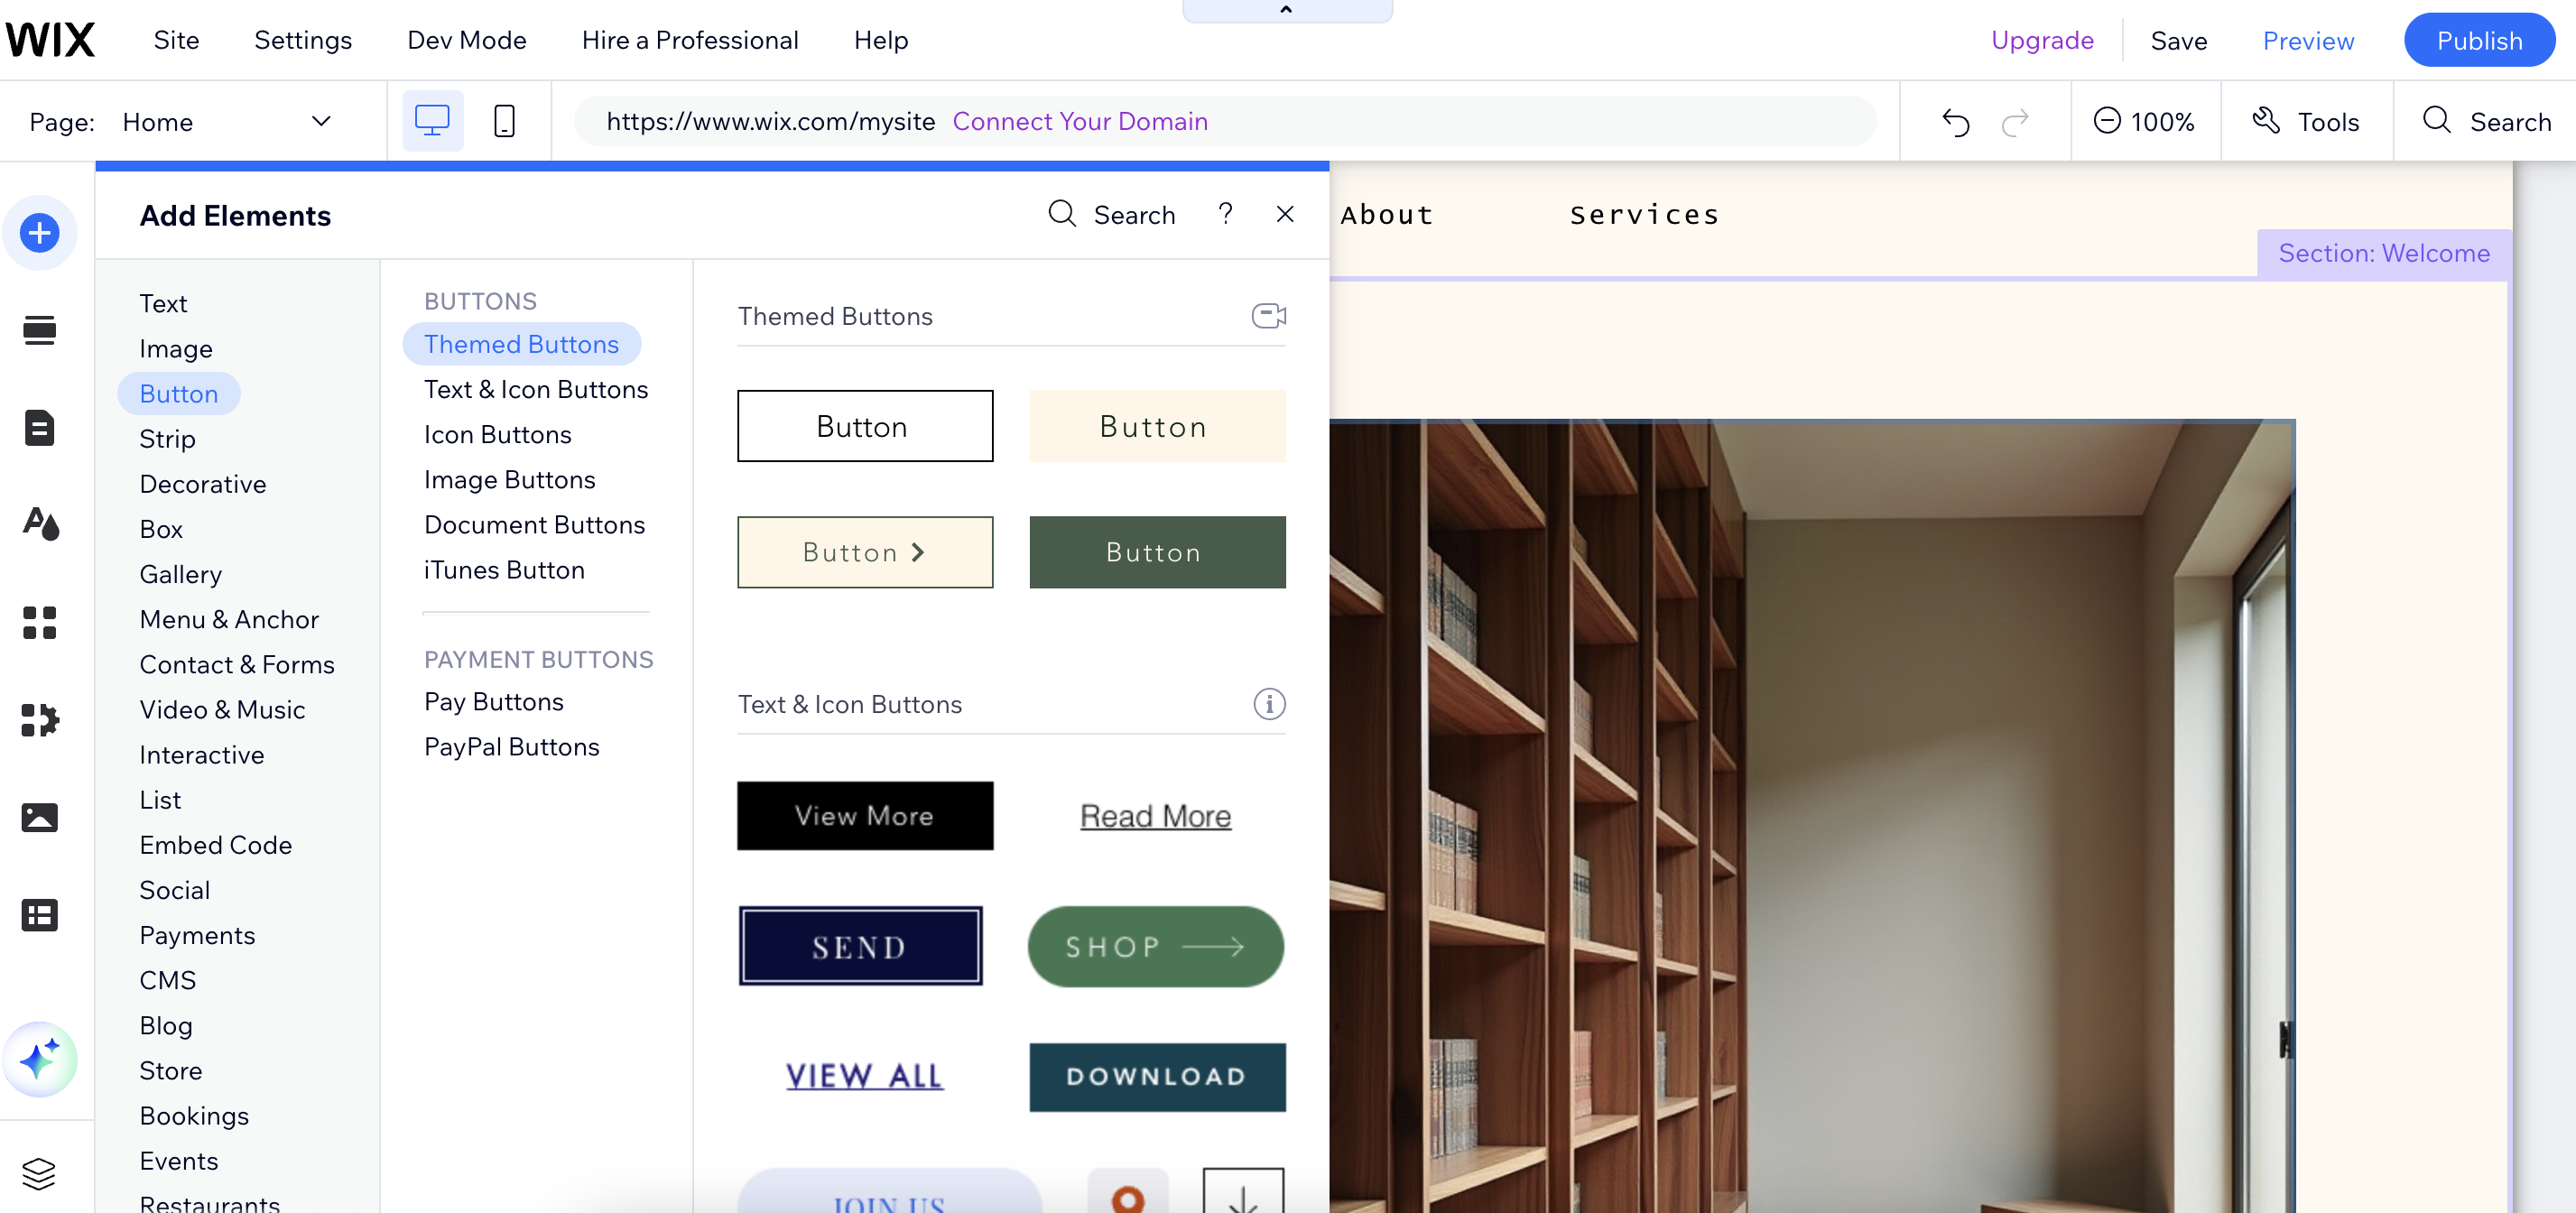
Task: Open the Site Design icon in sidebar
Action: click(x=40, y=524)
